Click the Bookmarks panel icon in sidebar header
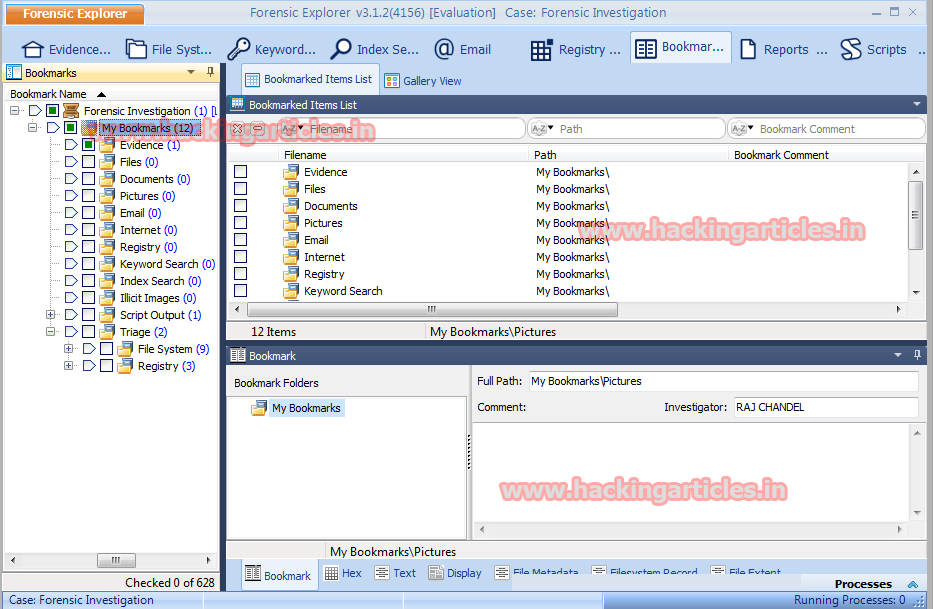The height and width of the screenshot is (609, 933). pos(14,73)
